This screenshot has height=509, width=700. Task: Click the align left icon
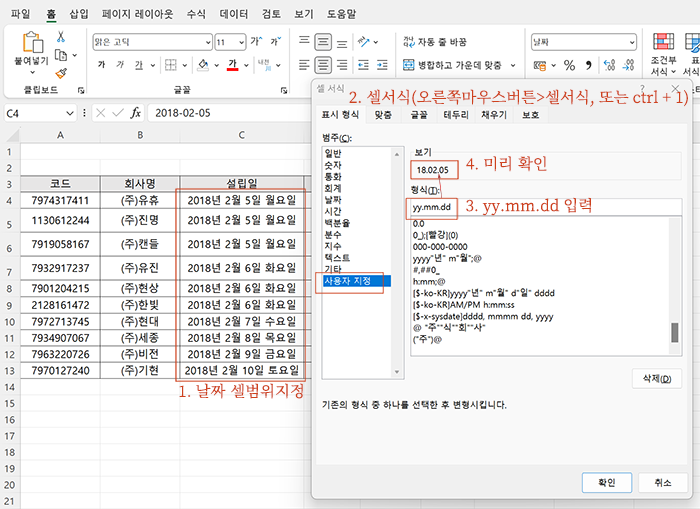304,65
